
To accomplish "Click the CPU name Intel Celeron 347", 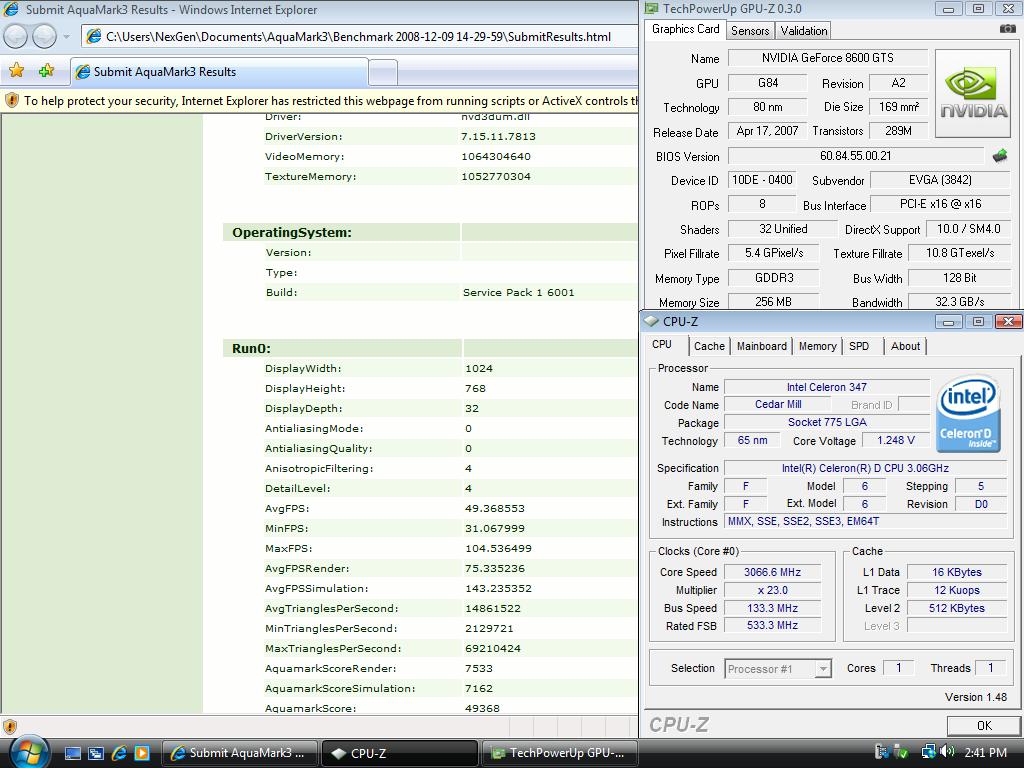I will 826,387.
